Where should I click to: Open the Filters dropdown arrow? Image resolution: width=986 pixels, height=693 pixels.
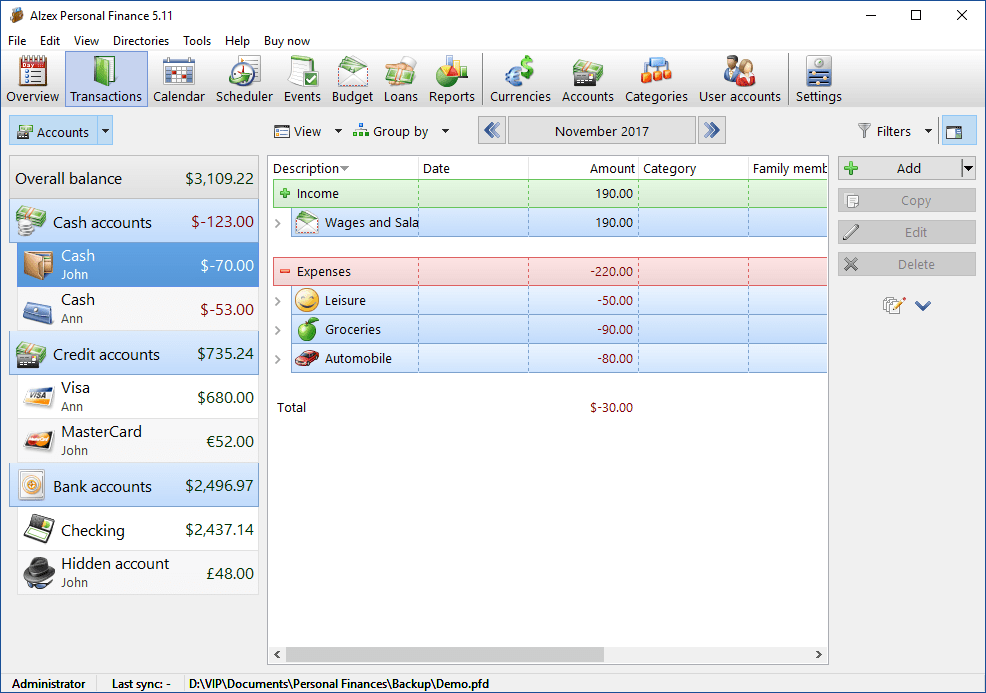[927, 131]
